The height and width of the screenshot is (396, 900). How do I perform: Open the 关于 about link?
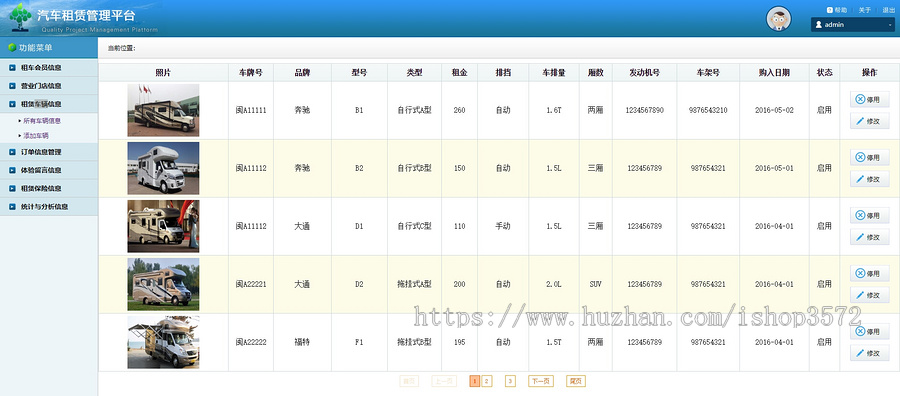coord(865,10)
